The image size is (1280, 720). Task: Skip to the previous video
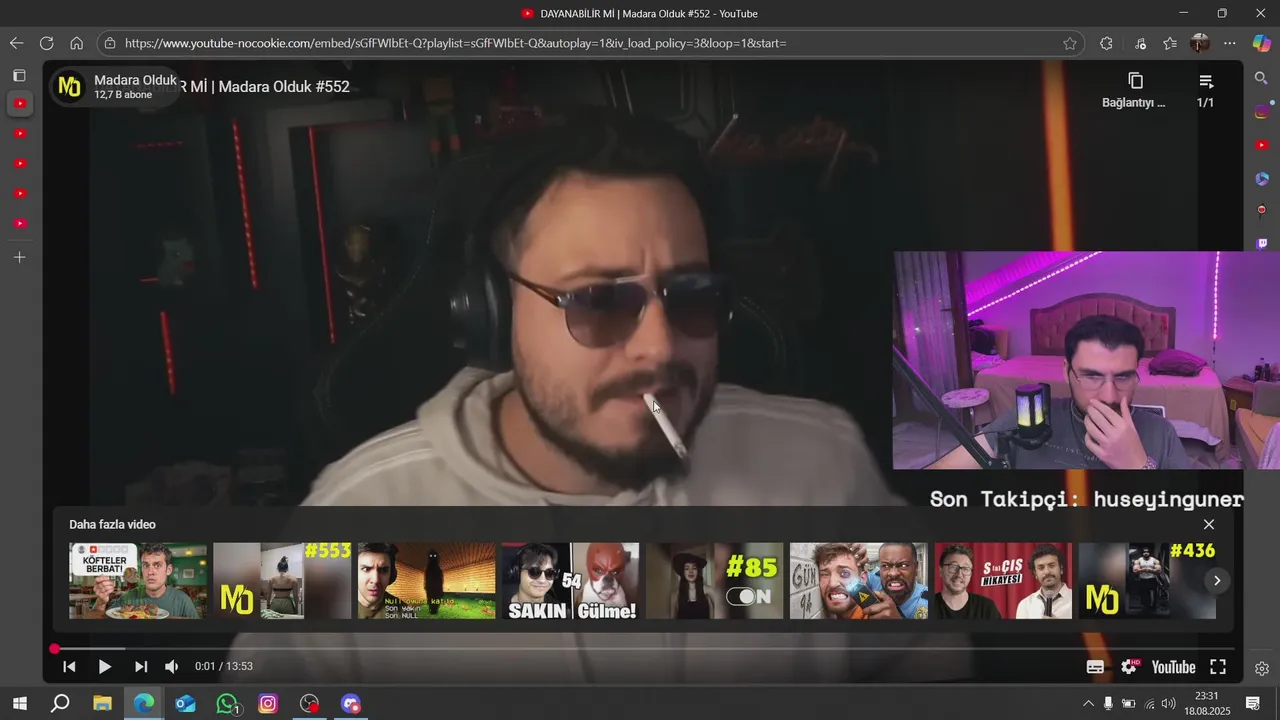click(69, 667)
